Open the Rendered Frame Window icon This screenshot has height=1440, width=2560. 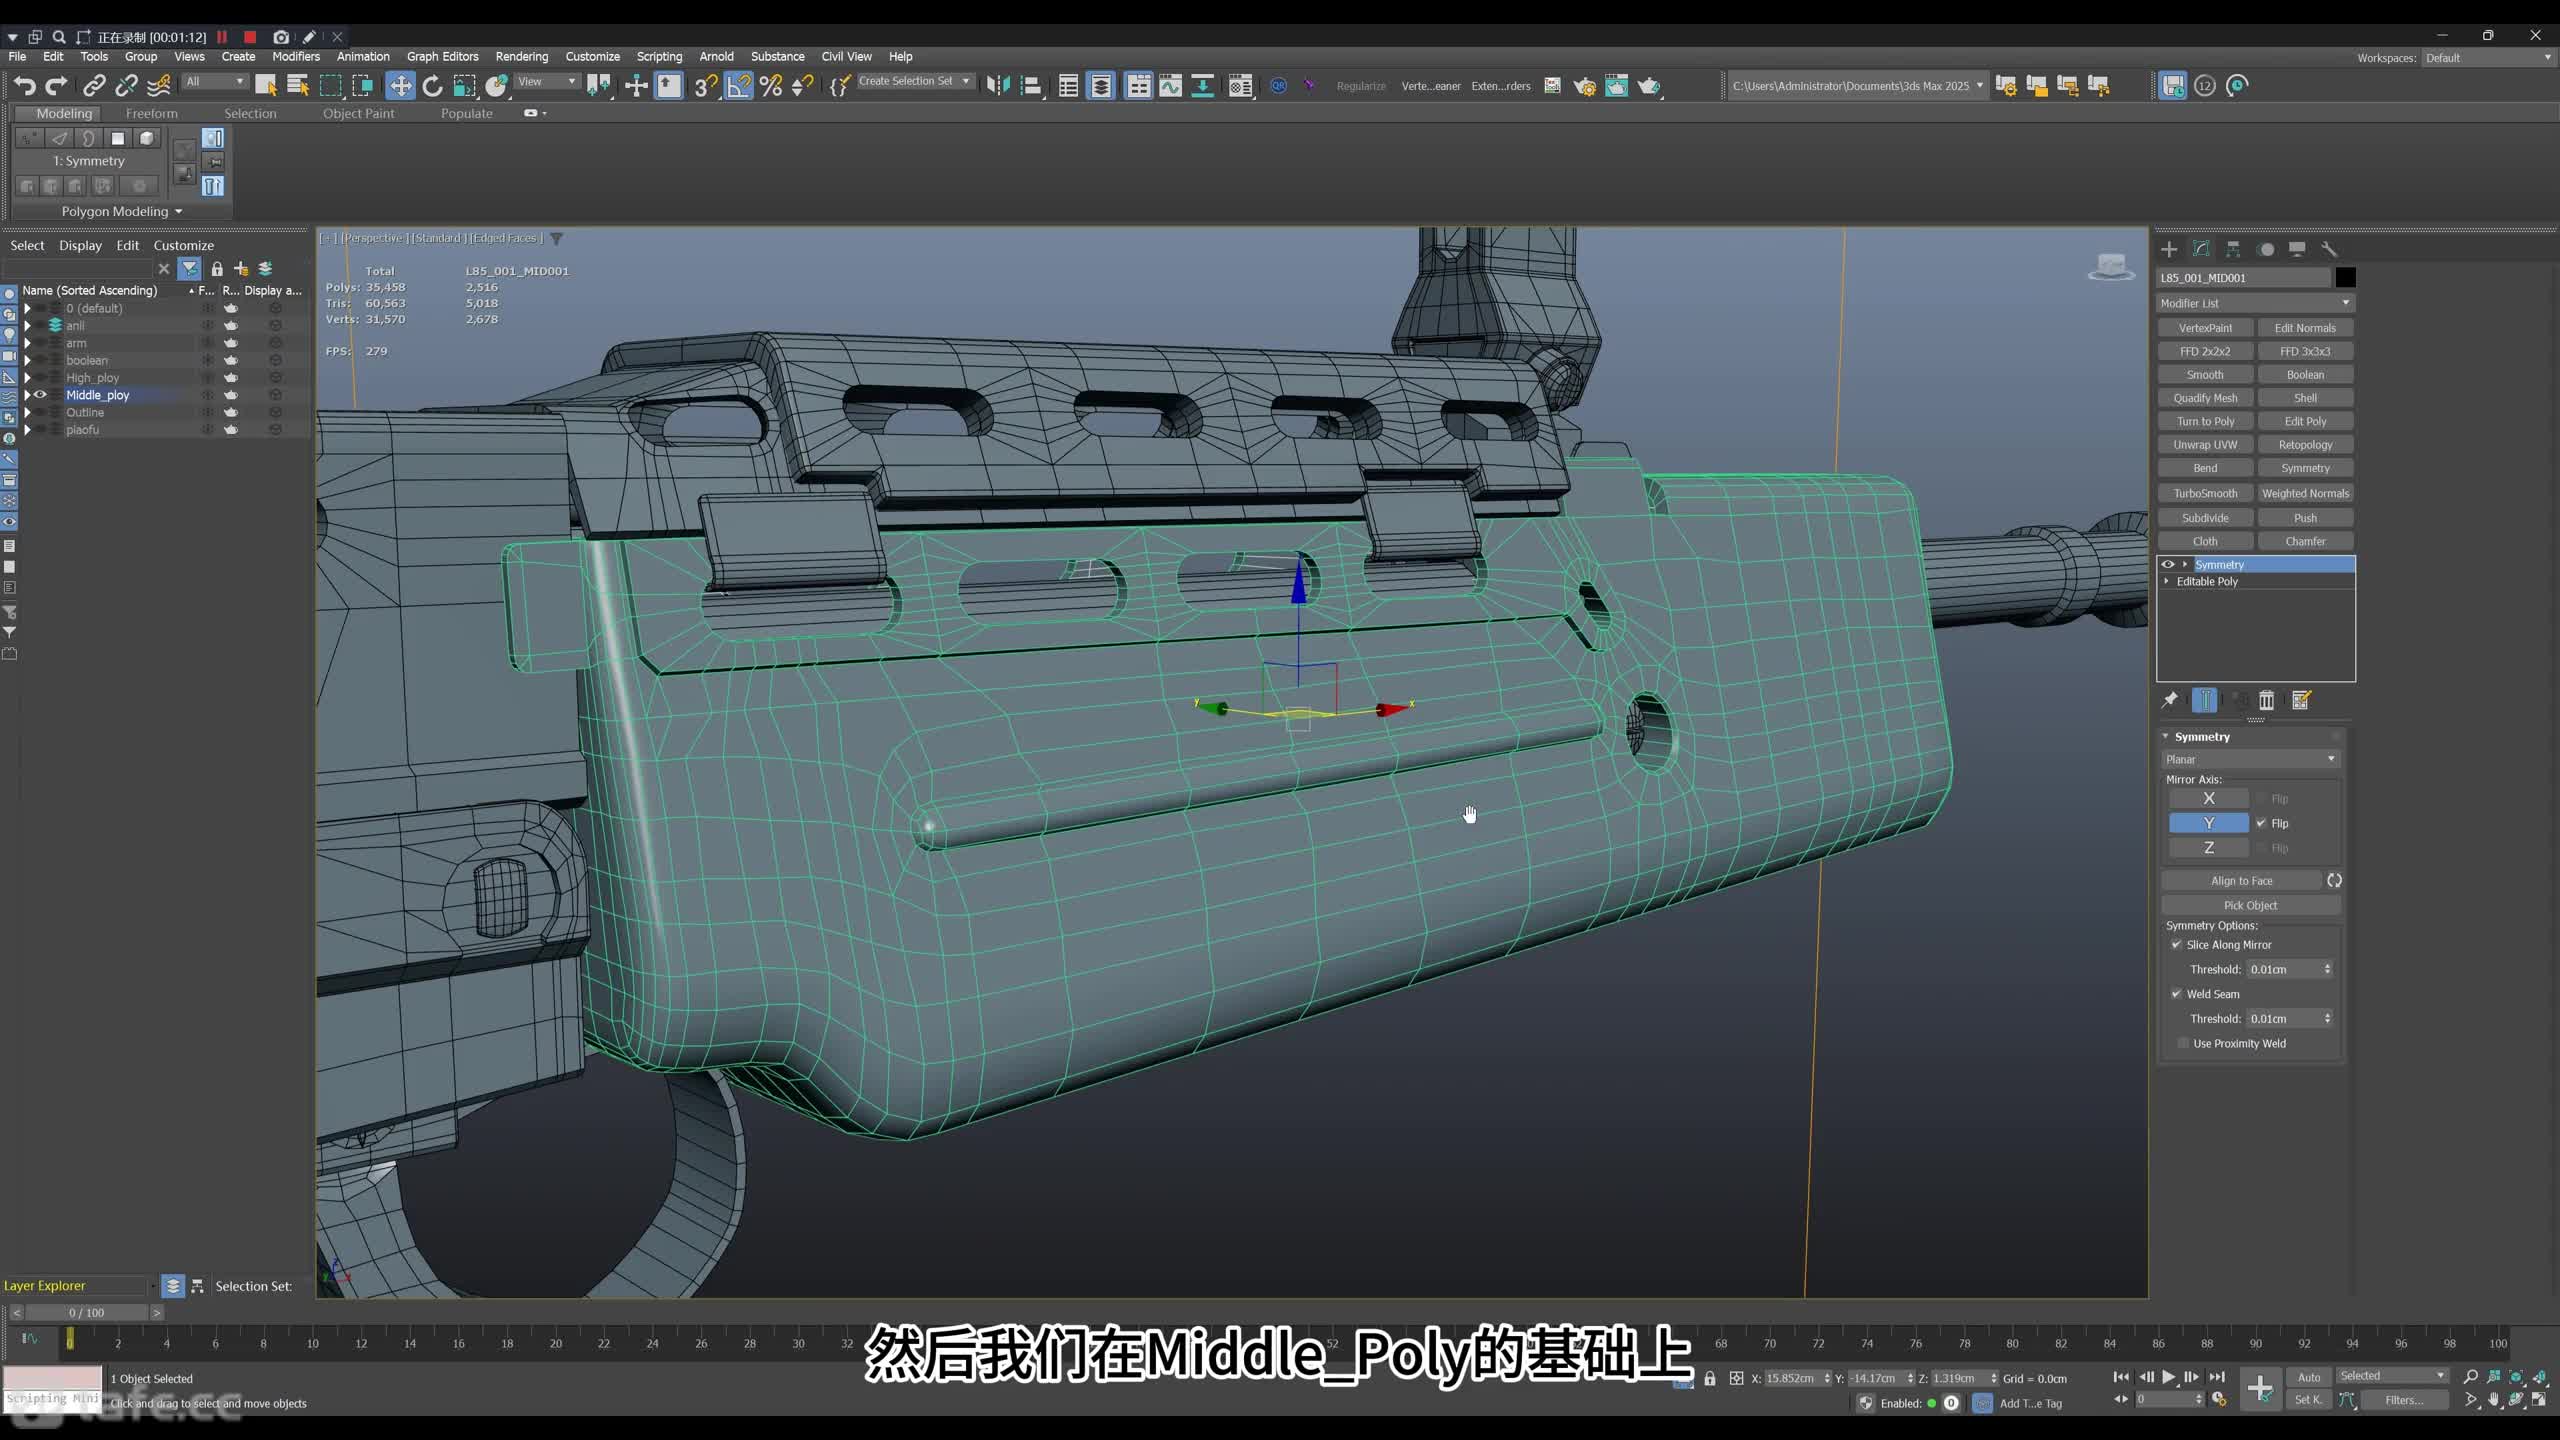click(1616, 86)
